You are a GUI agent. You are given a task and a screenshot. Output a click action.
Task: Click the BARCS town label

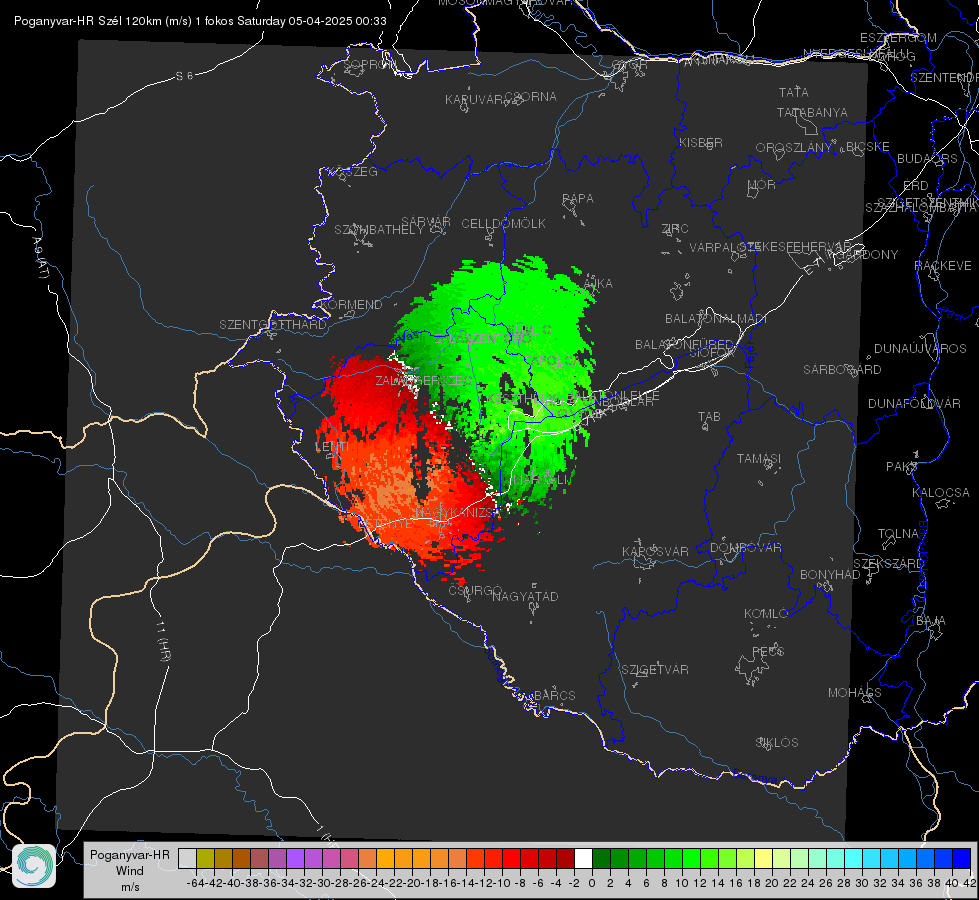tap(554, 695)
